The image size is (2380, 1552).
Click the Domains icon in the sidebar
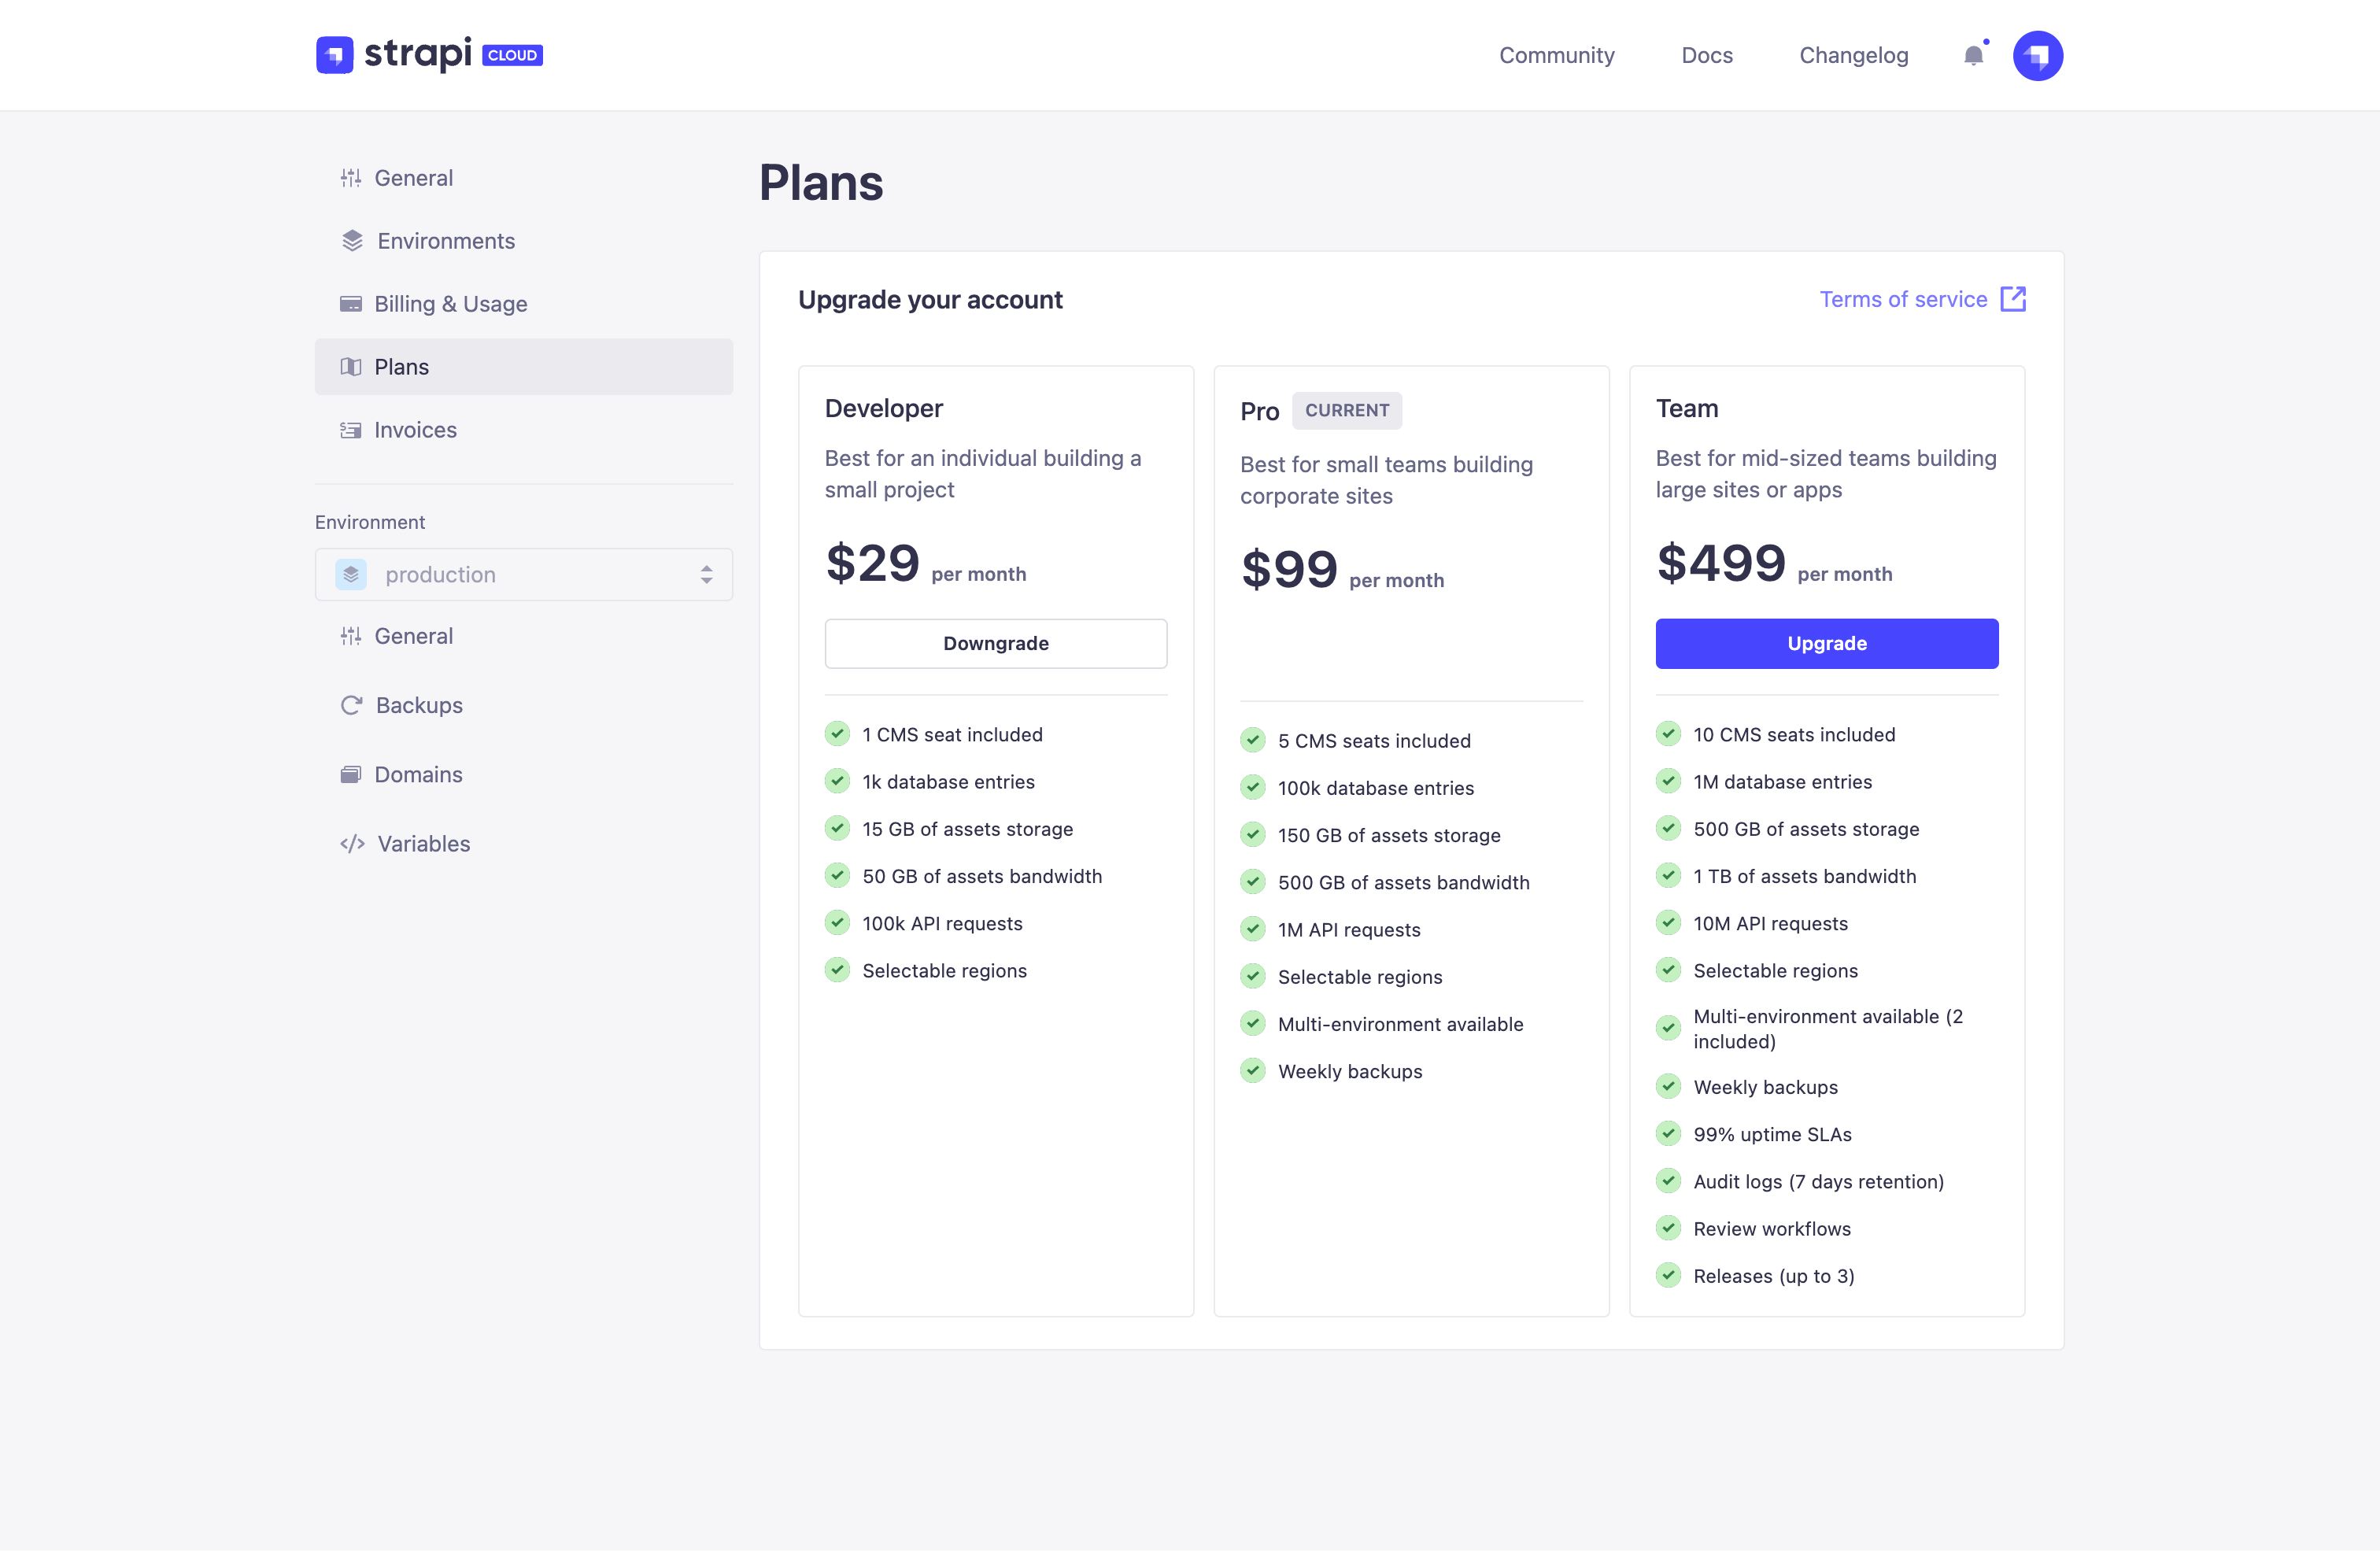point(350,774)
